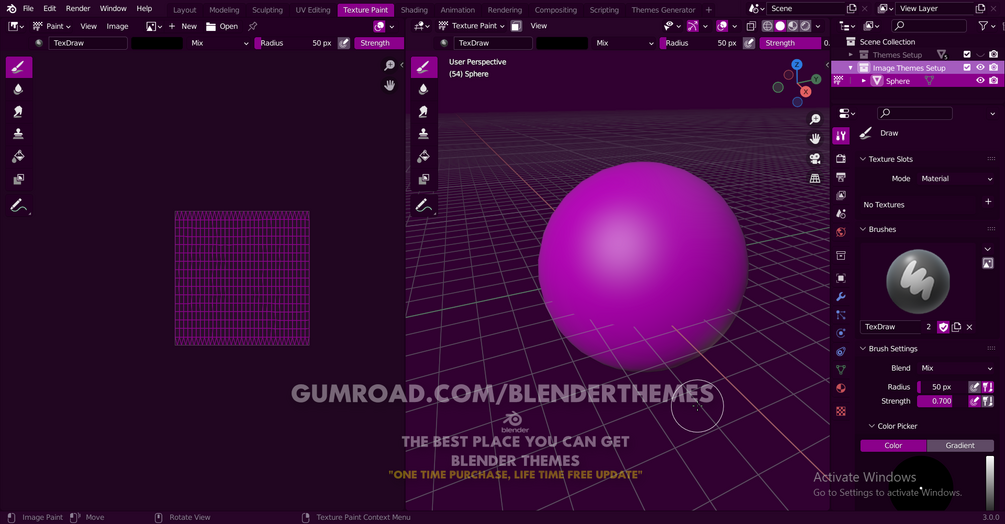Switch to the Shading workspace tab
Image resolution: width=1005 pixels, height=524 pixels.
[414, 10]
